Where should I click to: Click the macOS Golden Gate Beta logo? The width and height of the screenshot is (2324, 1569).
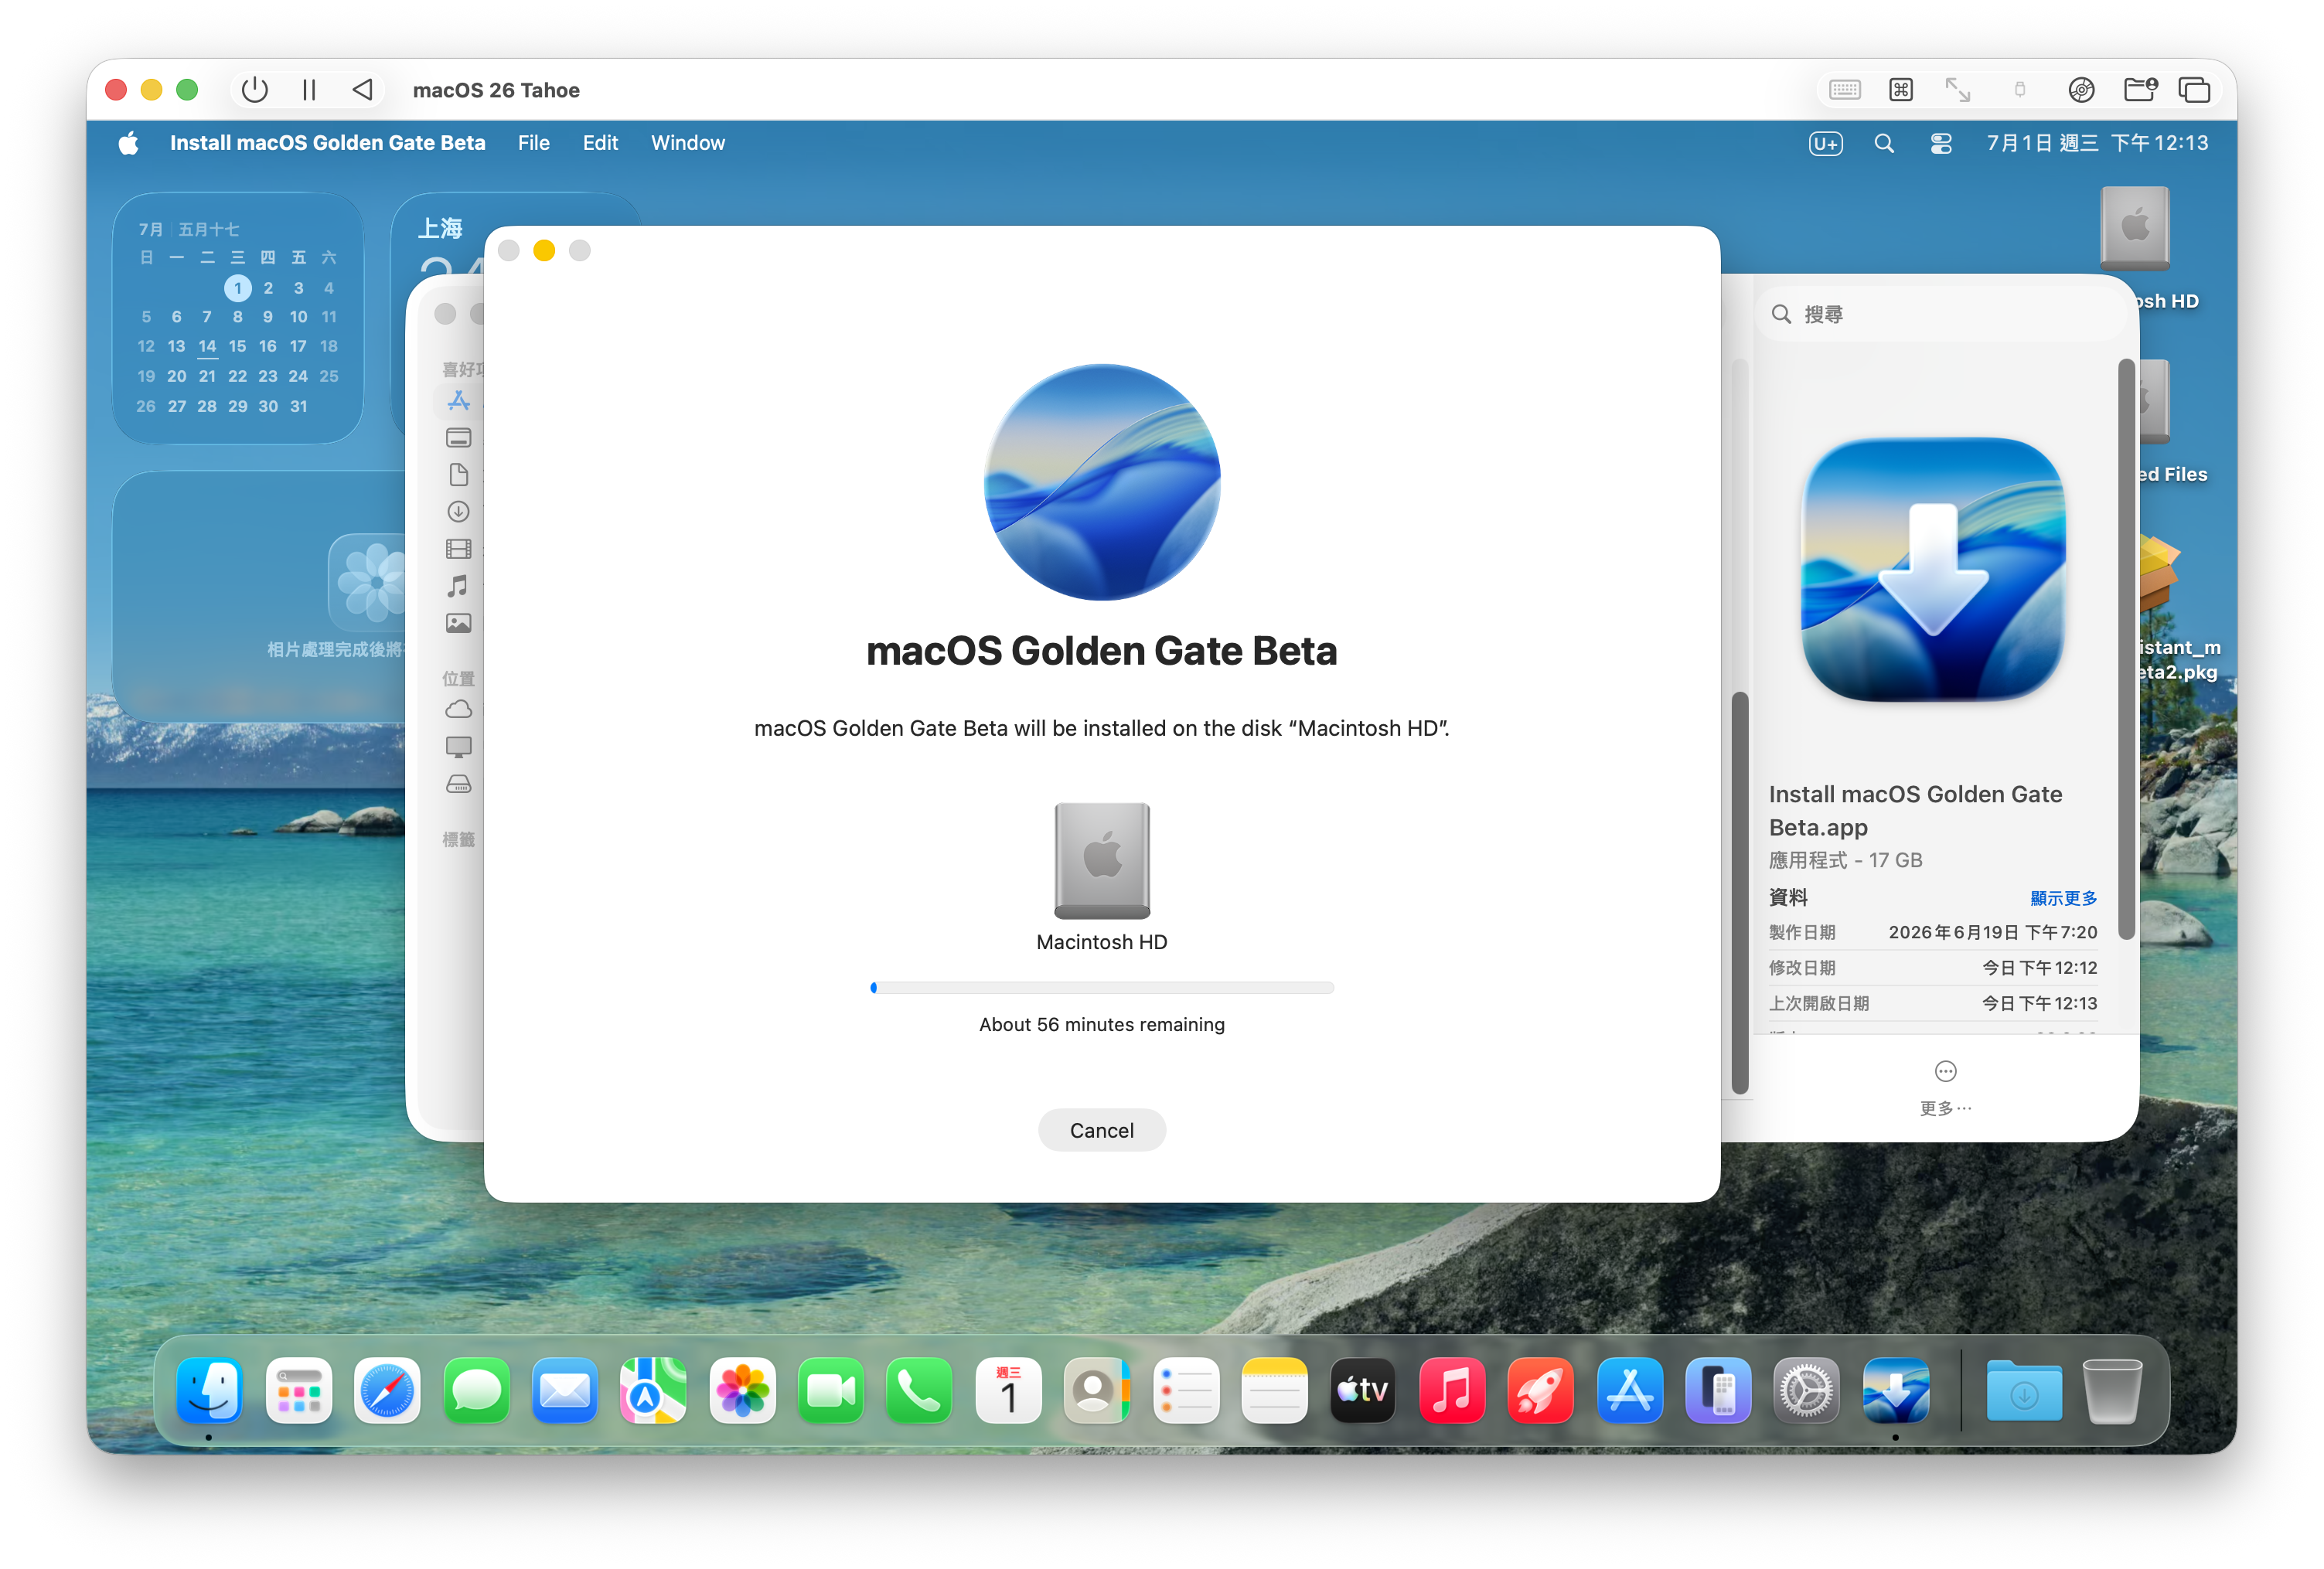pyautogui.click(x=1101, y=482)
